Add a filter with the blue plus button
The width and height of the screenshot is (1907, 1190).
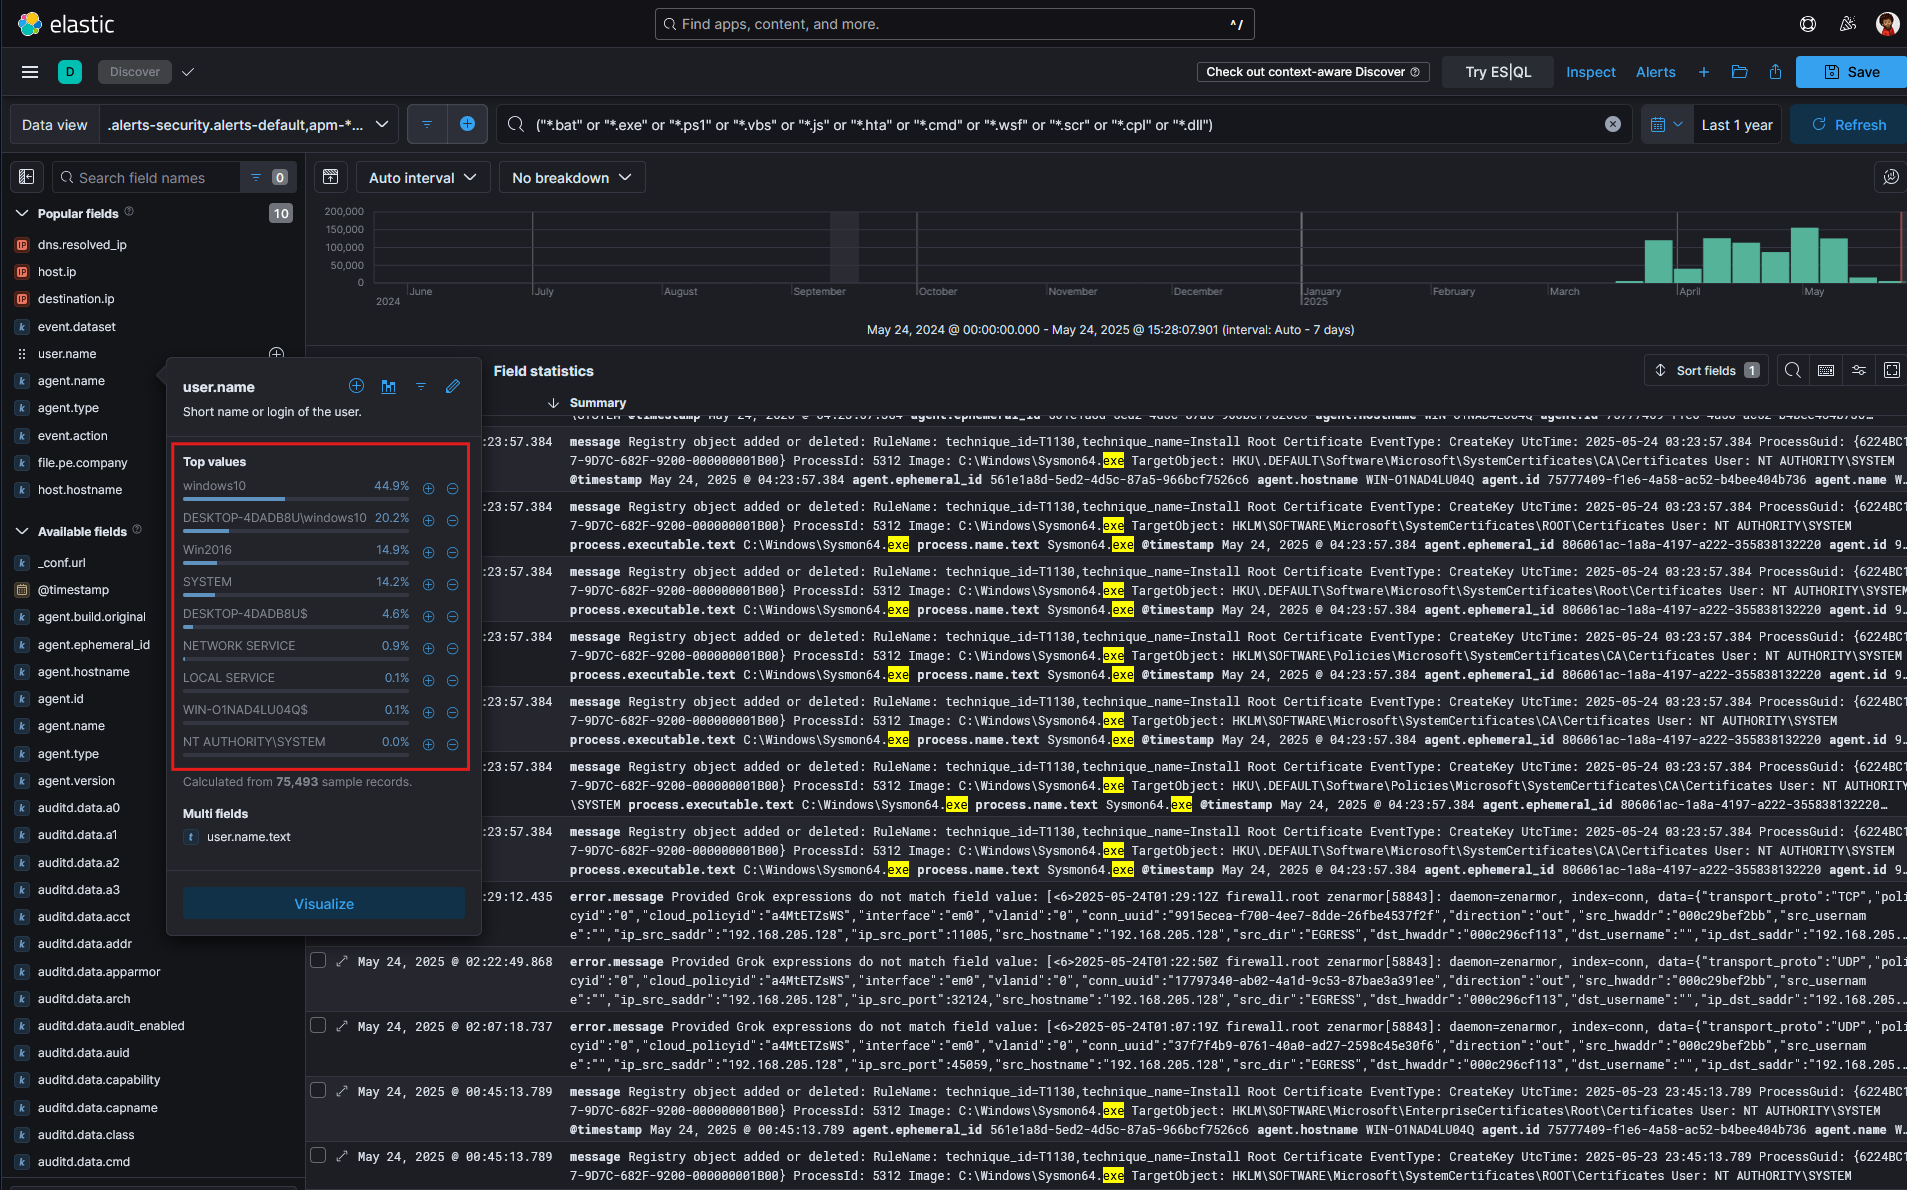click(x=467, y=124)
